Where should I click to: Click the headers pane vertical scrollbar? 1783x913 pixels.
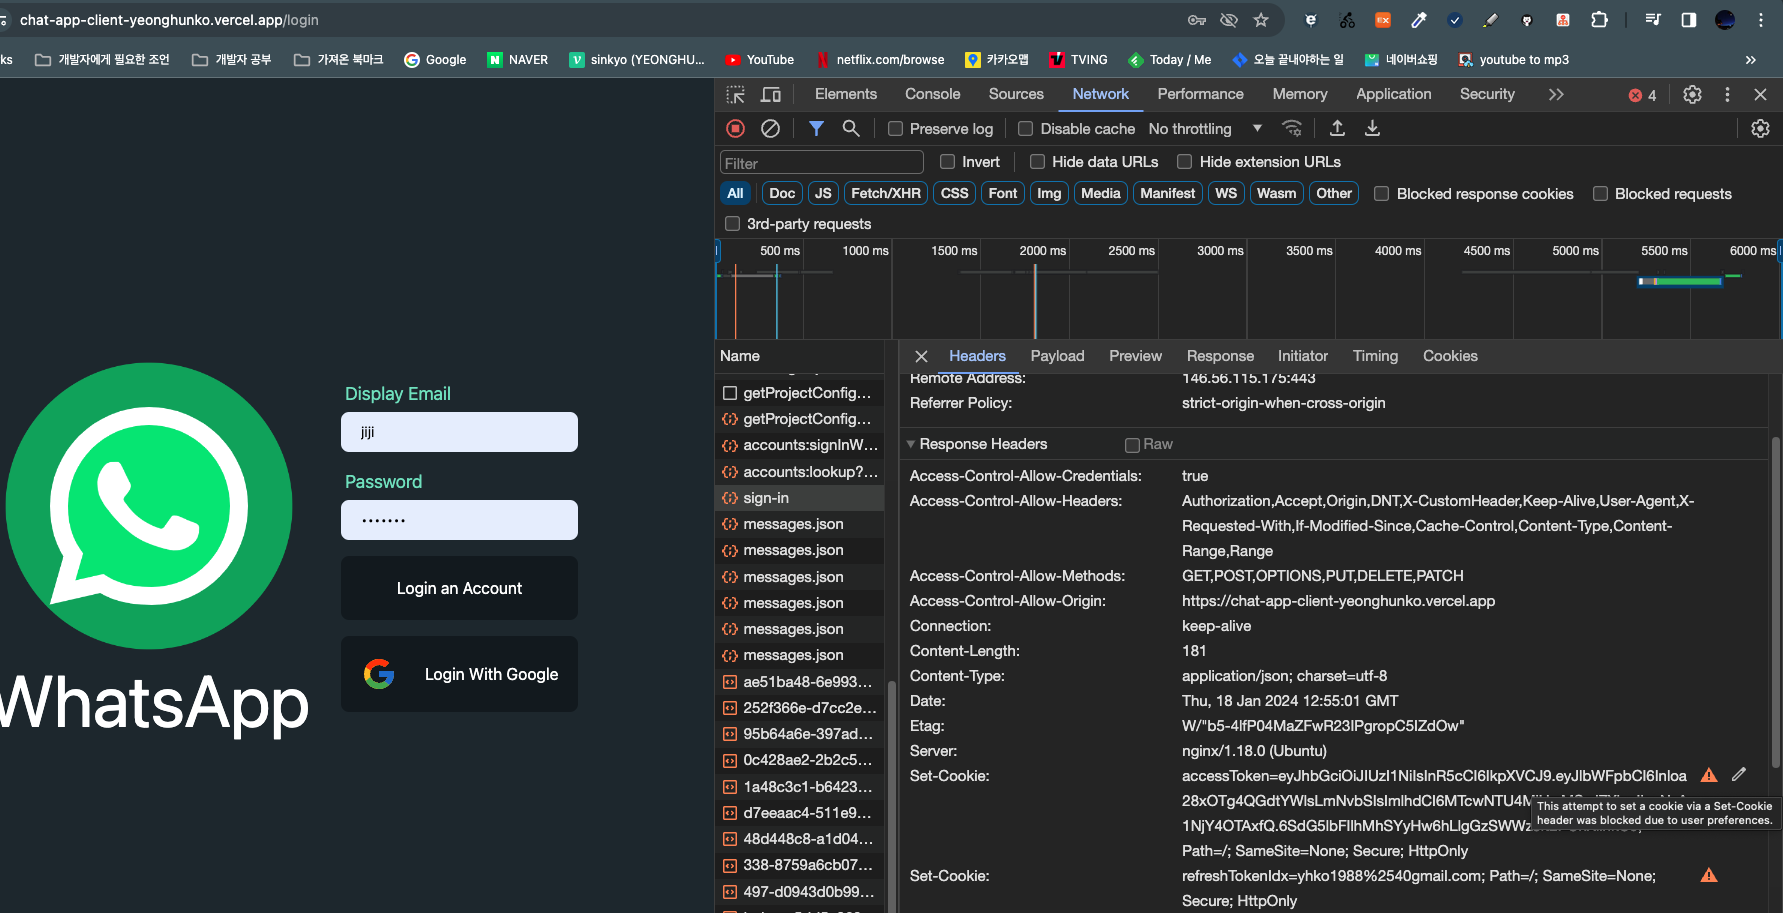1776,600
